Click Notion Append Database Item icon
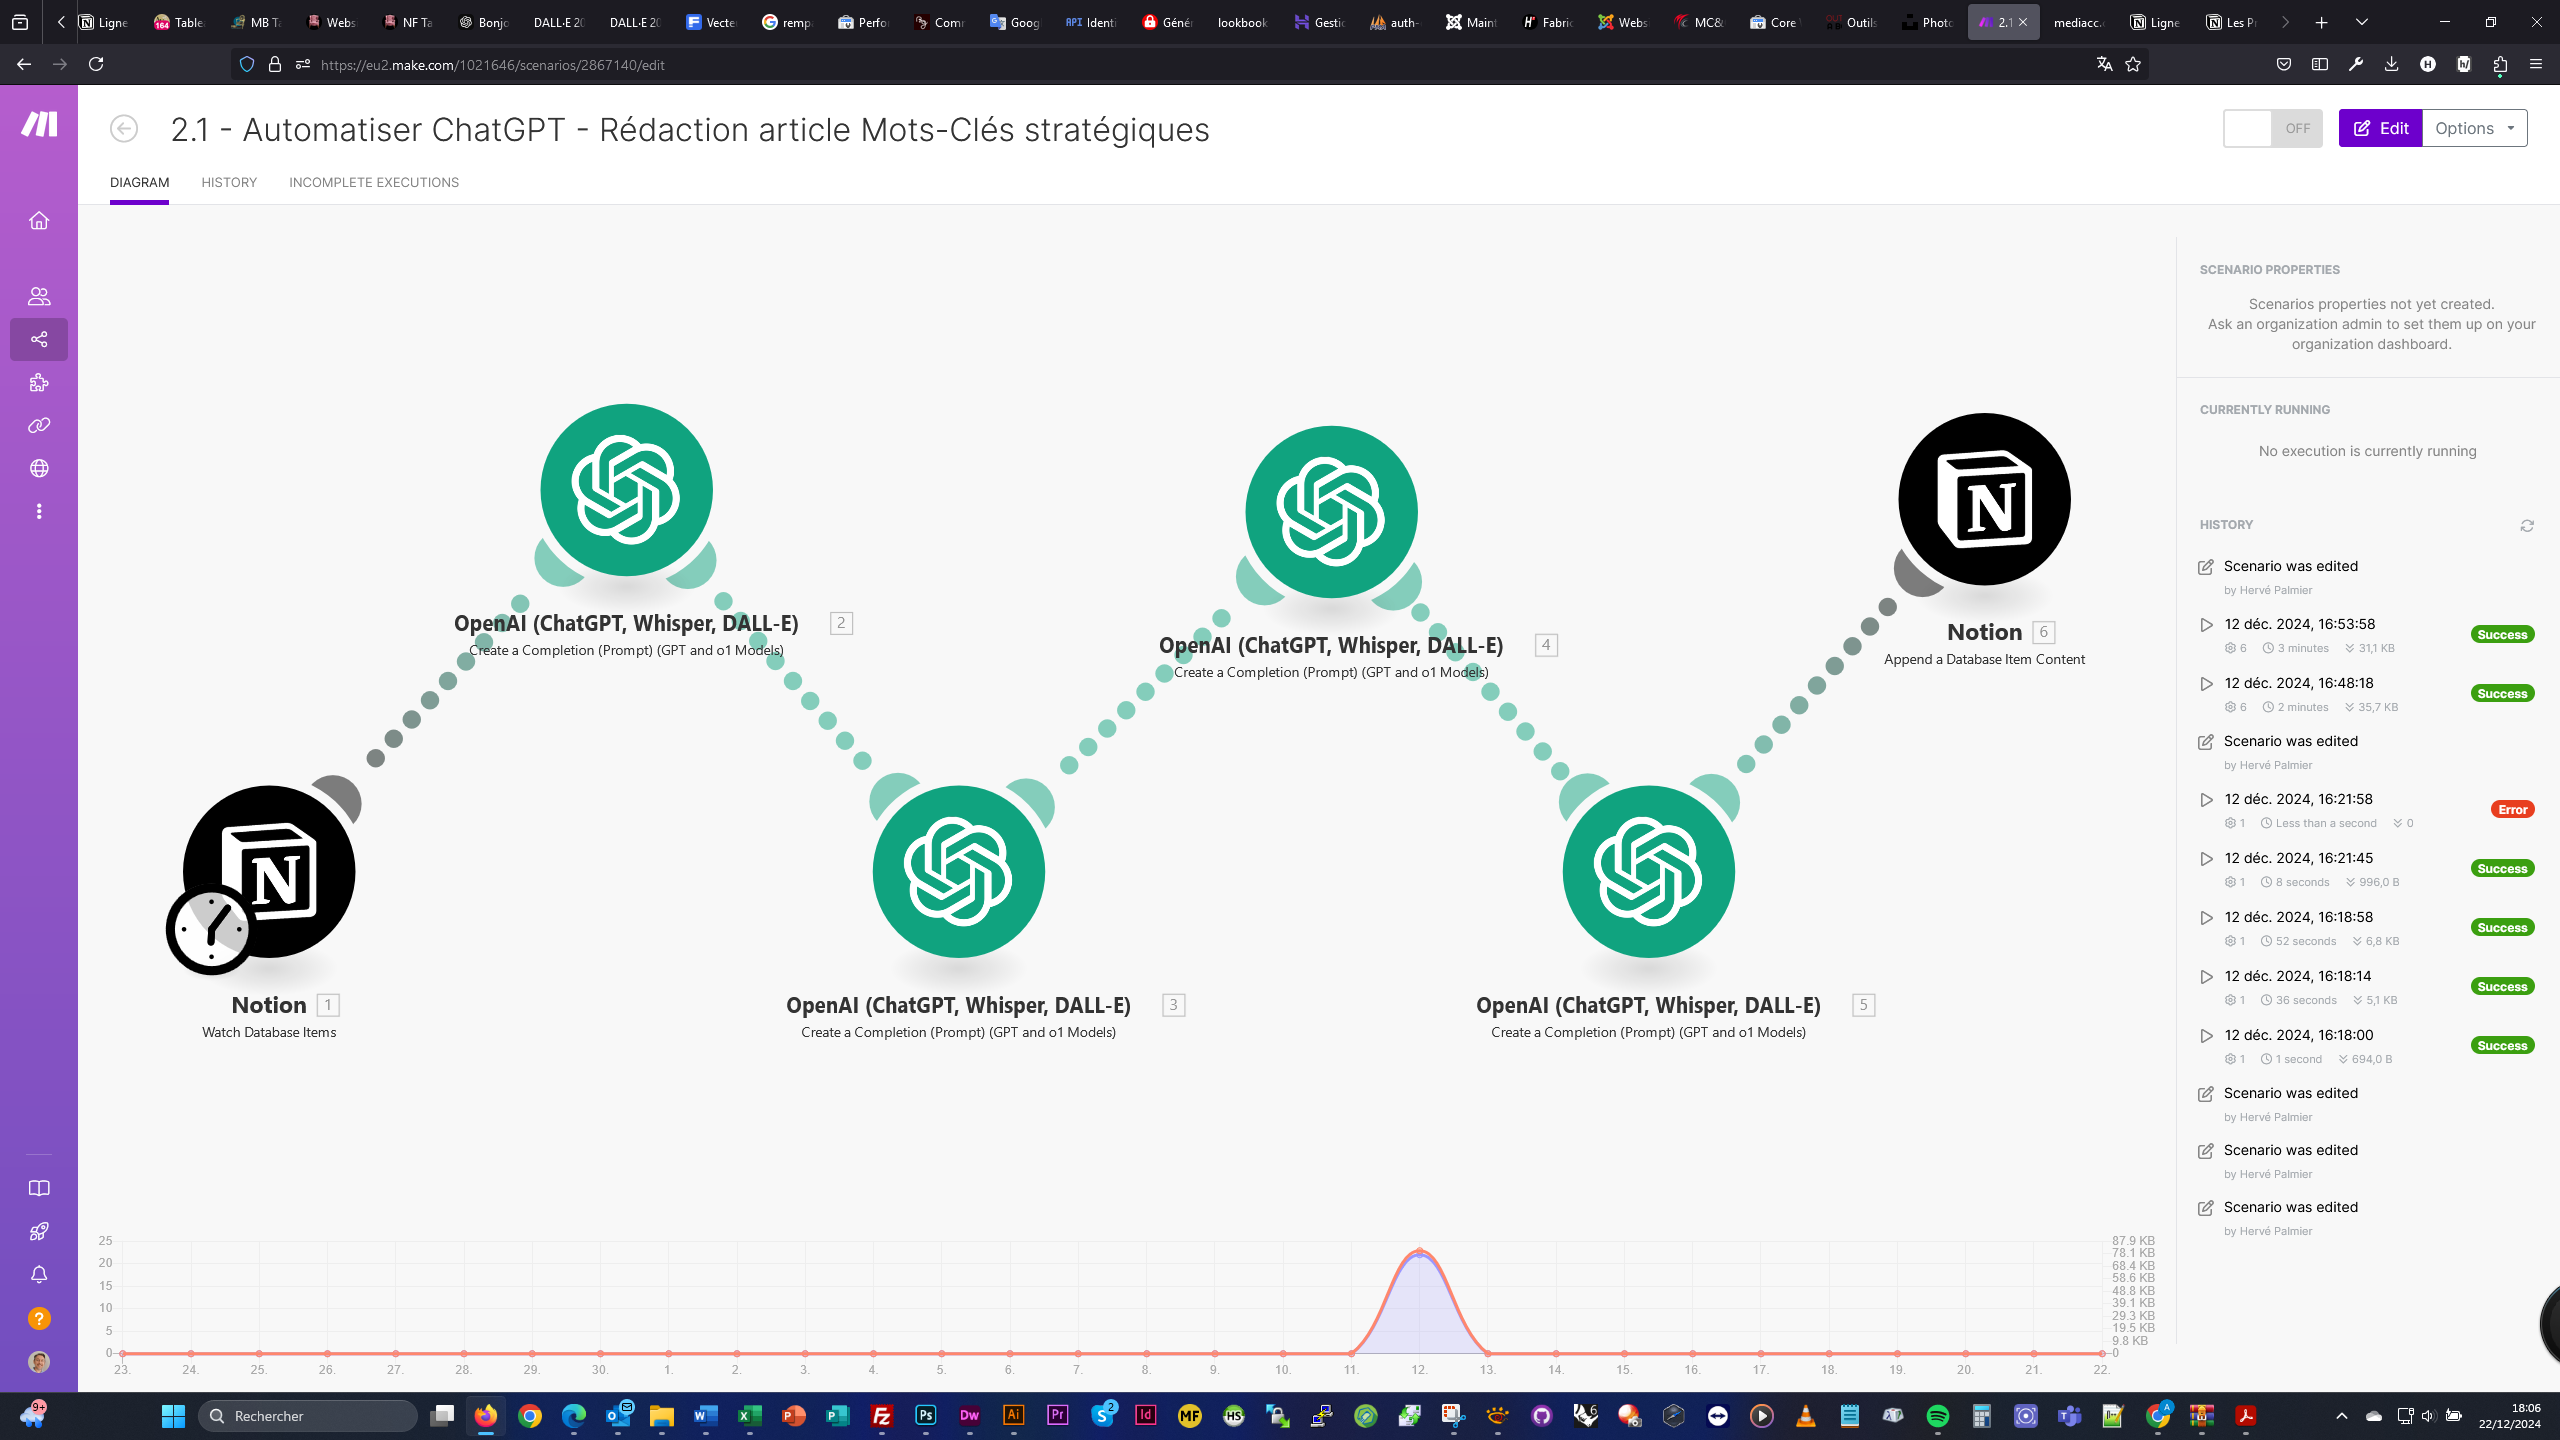Screen dimensions: 2560x1440 coord(1985,501)
